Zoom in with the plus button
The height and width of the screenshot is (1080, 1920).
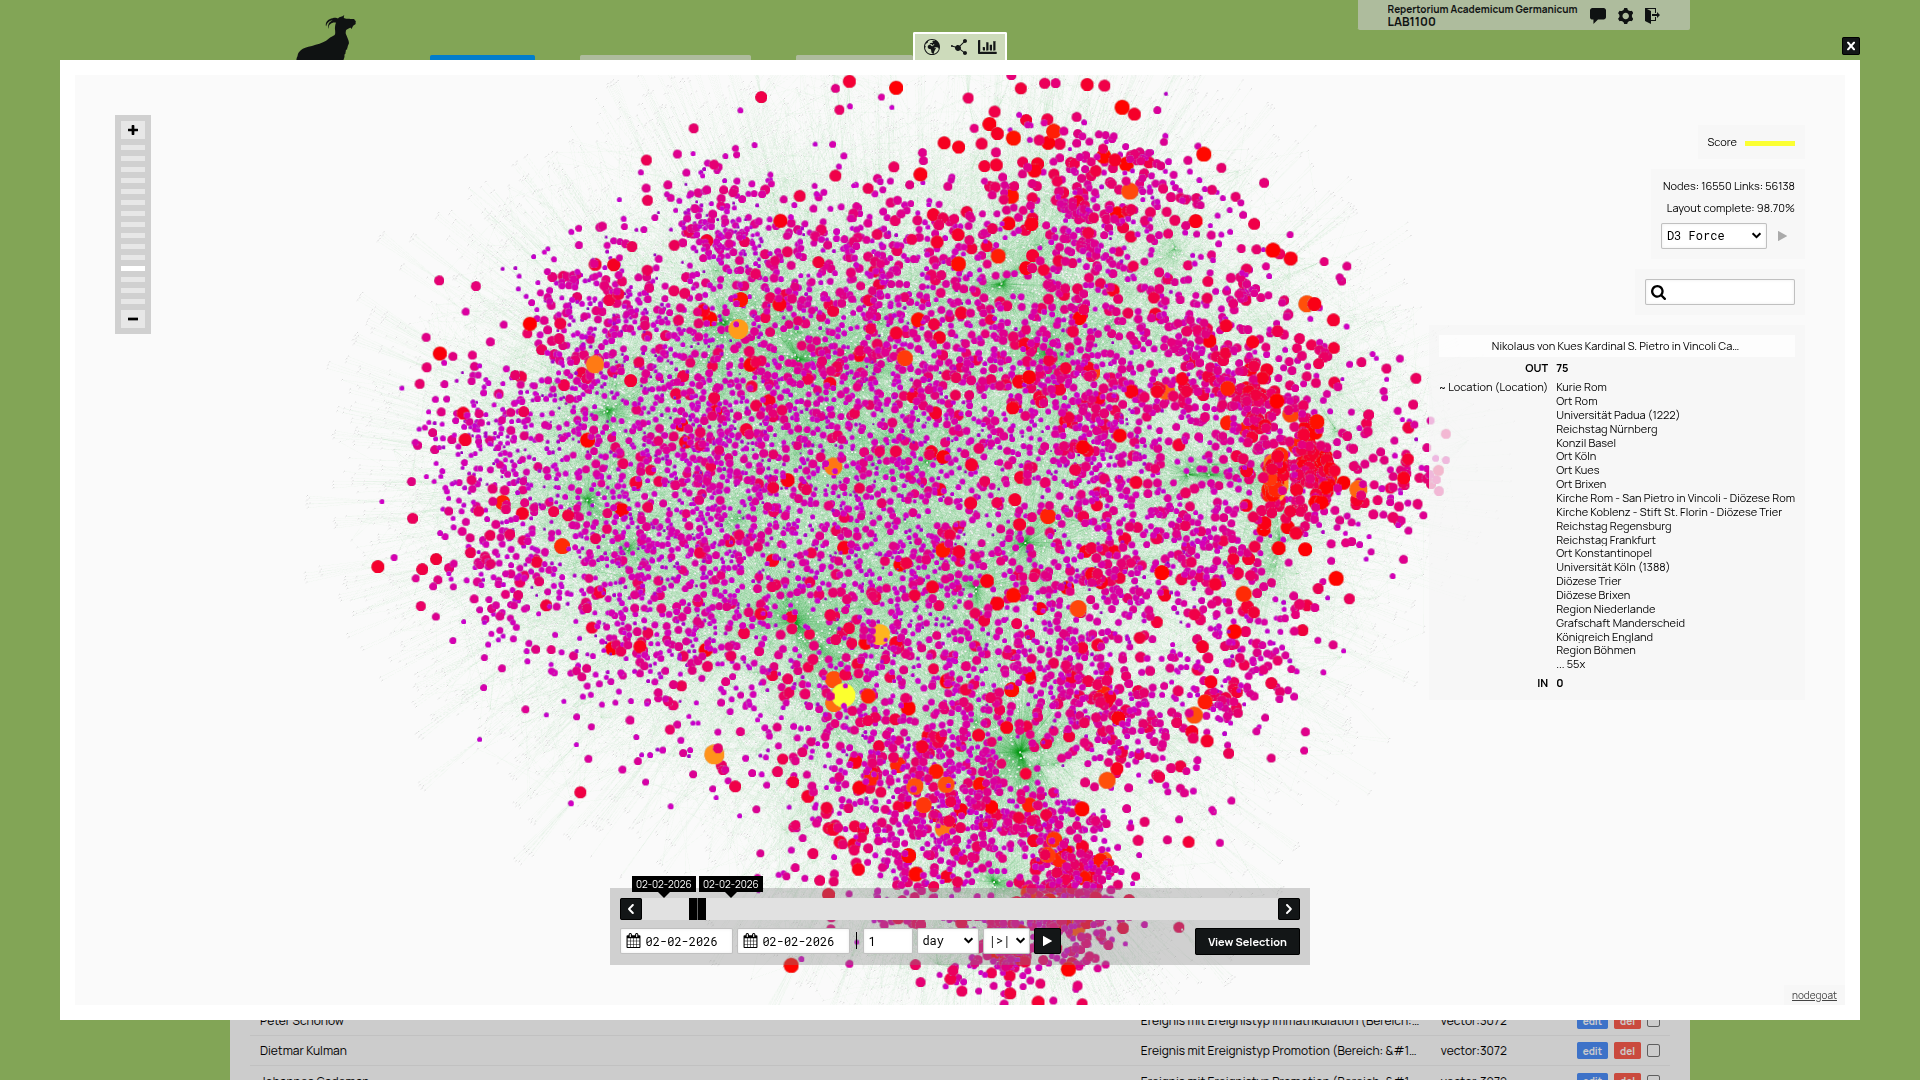click(x=133, y=130)
